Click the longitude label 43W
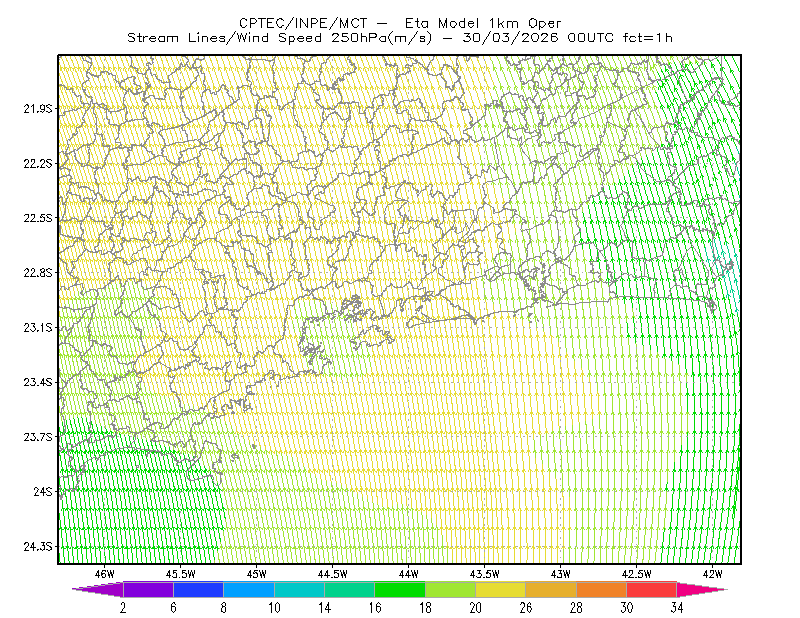800x618 pixels. click(561, 574)
